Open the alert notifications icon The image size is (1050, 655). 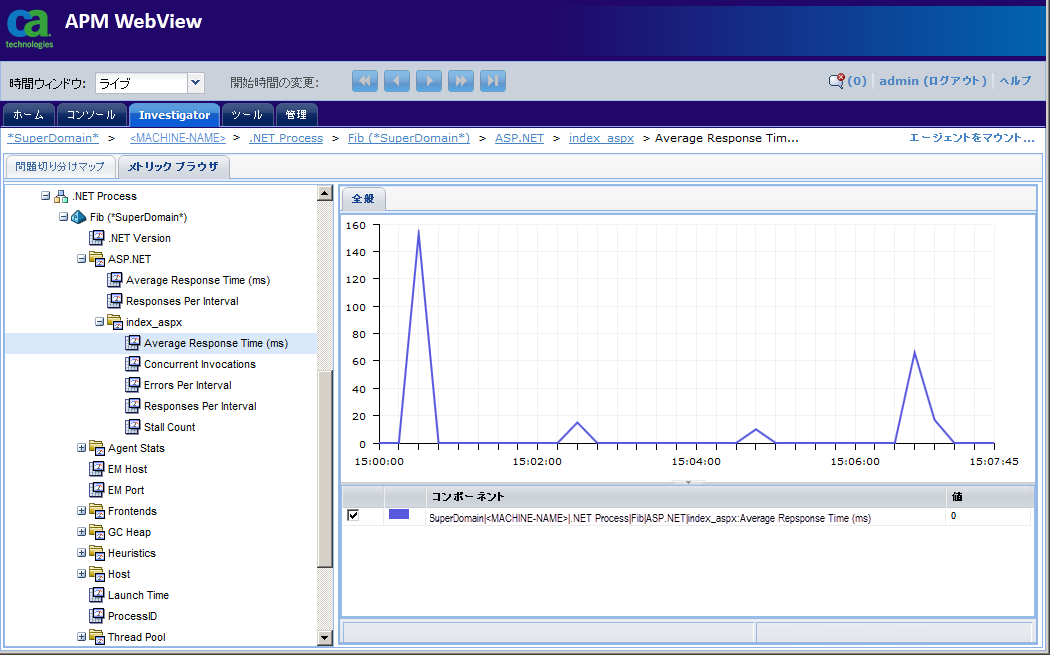(836, 81)
